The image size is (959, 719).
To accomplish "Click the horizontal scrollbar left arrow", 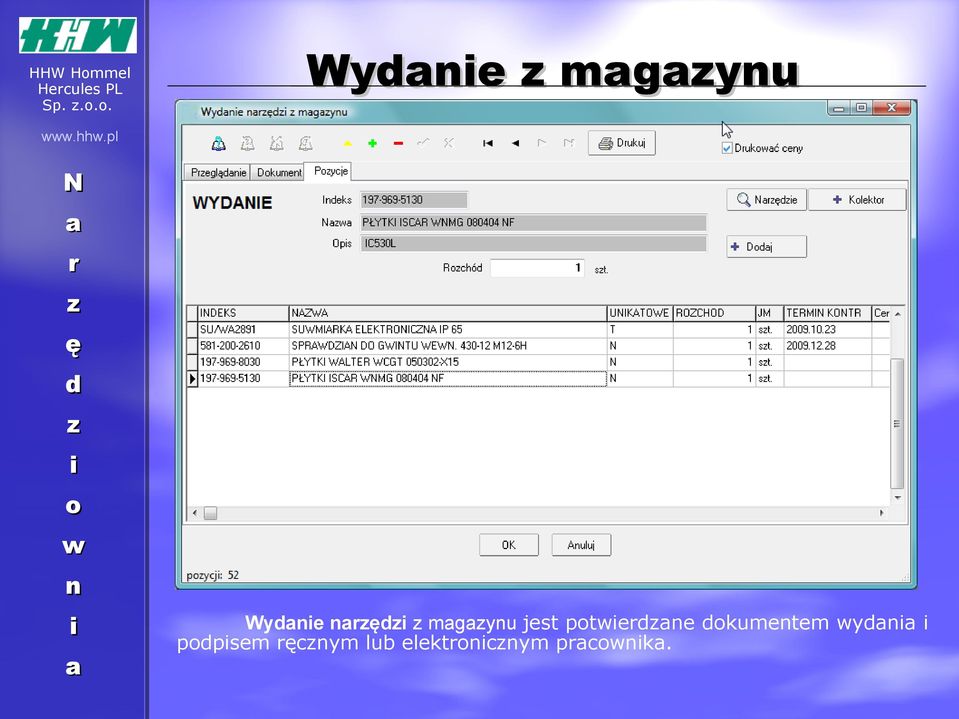I will click(194, 513).
